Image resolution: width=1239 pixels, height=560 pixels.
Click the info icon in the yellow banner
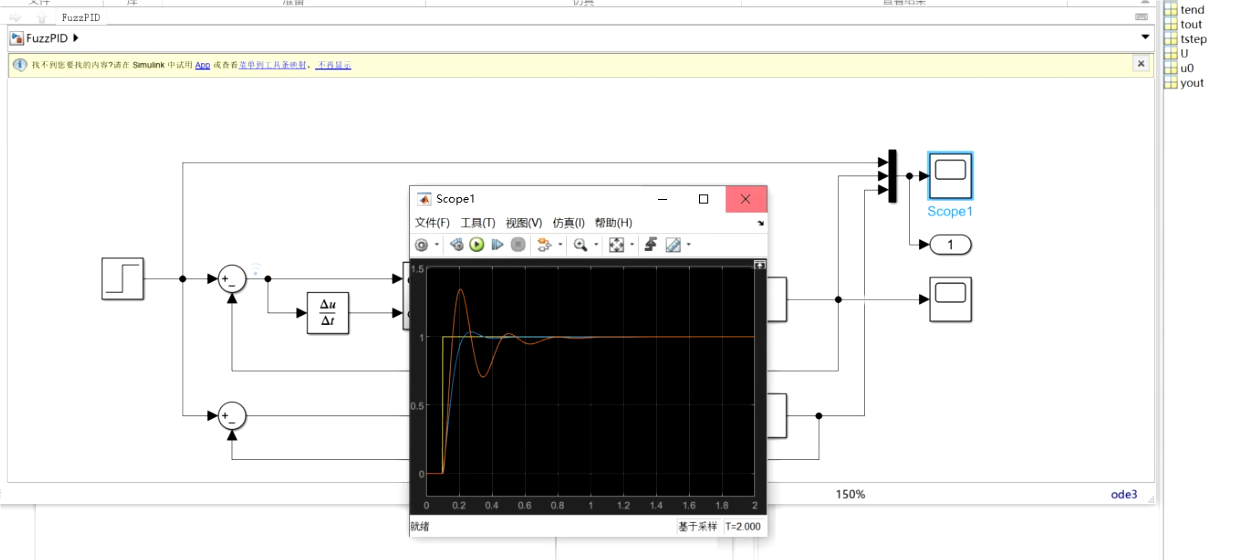tap(20, 64)
